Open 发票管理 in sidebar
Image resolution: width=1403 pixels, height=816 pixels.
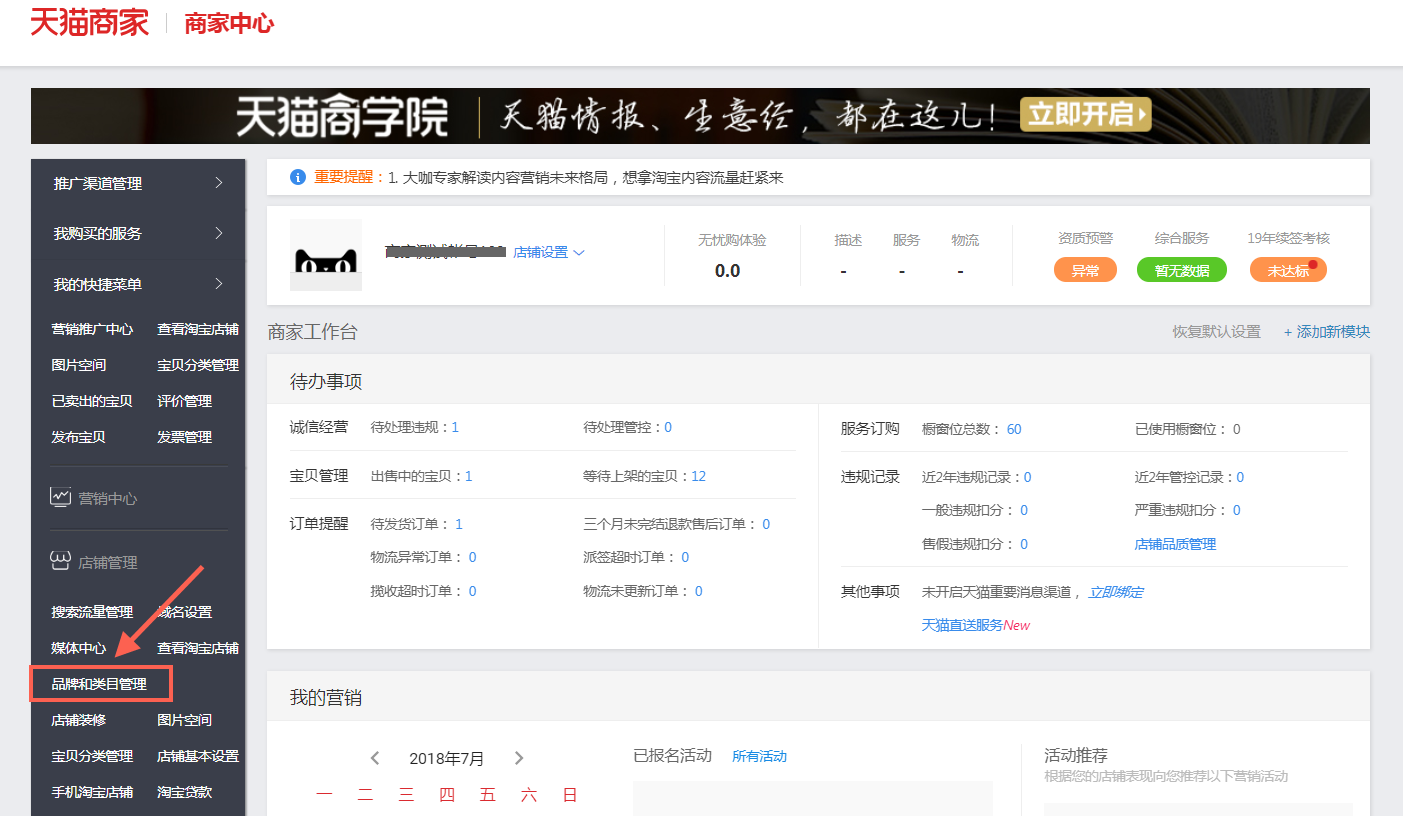click(x=185, y=437)
